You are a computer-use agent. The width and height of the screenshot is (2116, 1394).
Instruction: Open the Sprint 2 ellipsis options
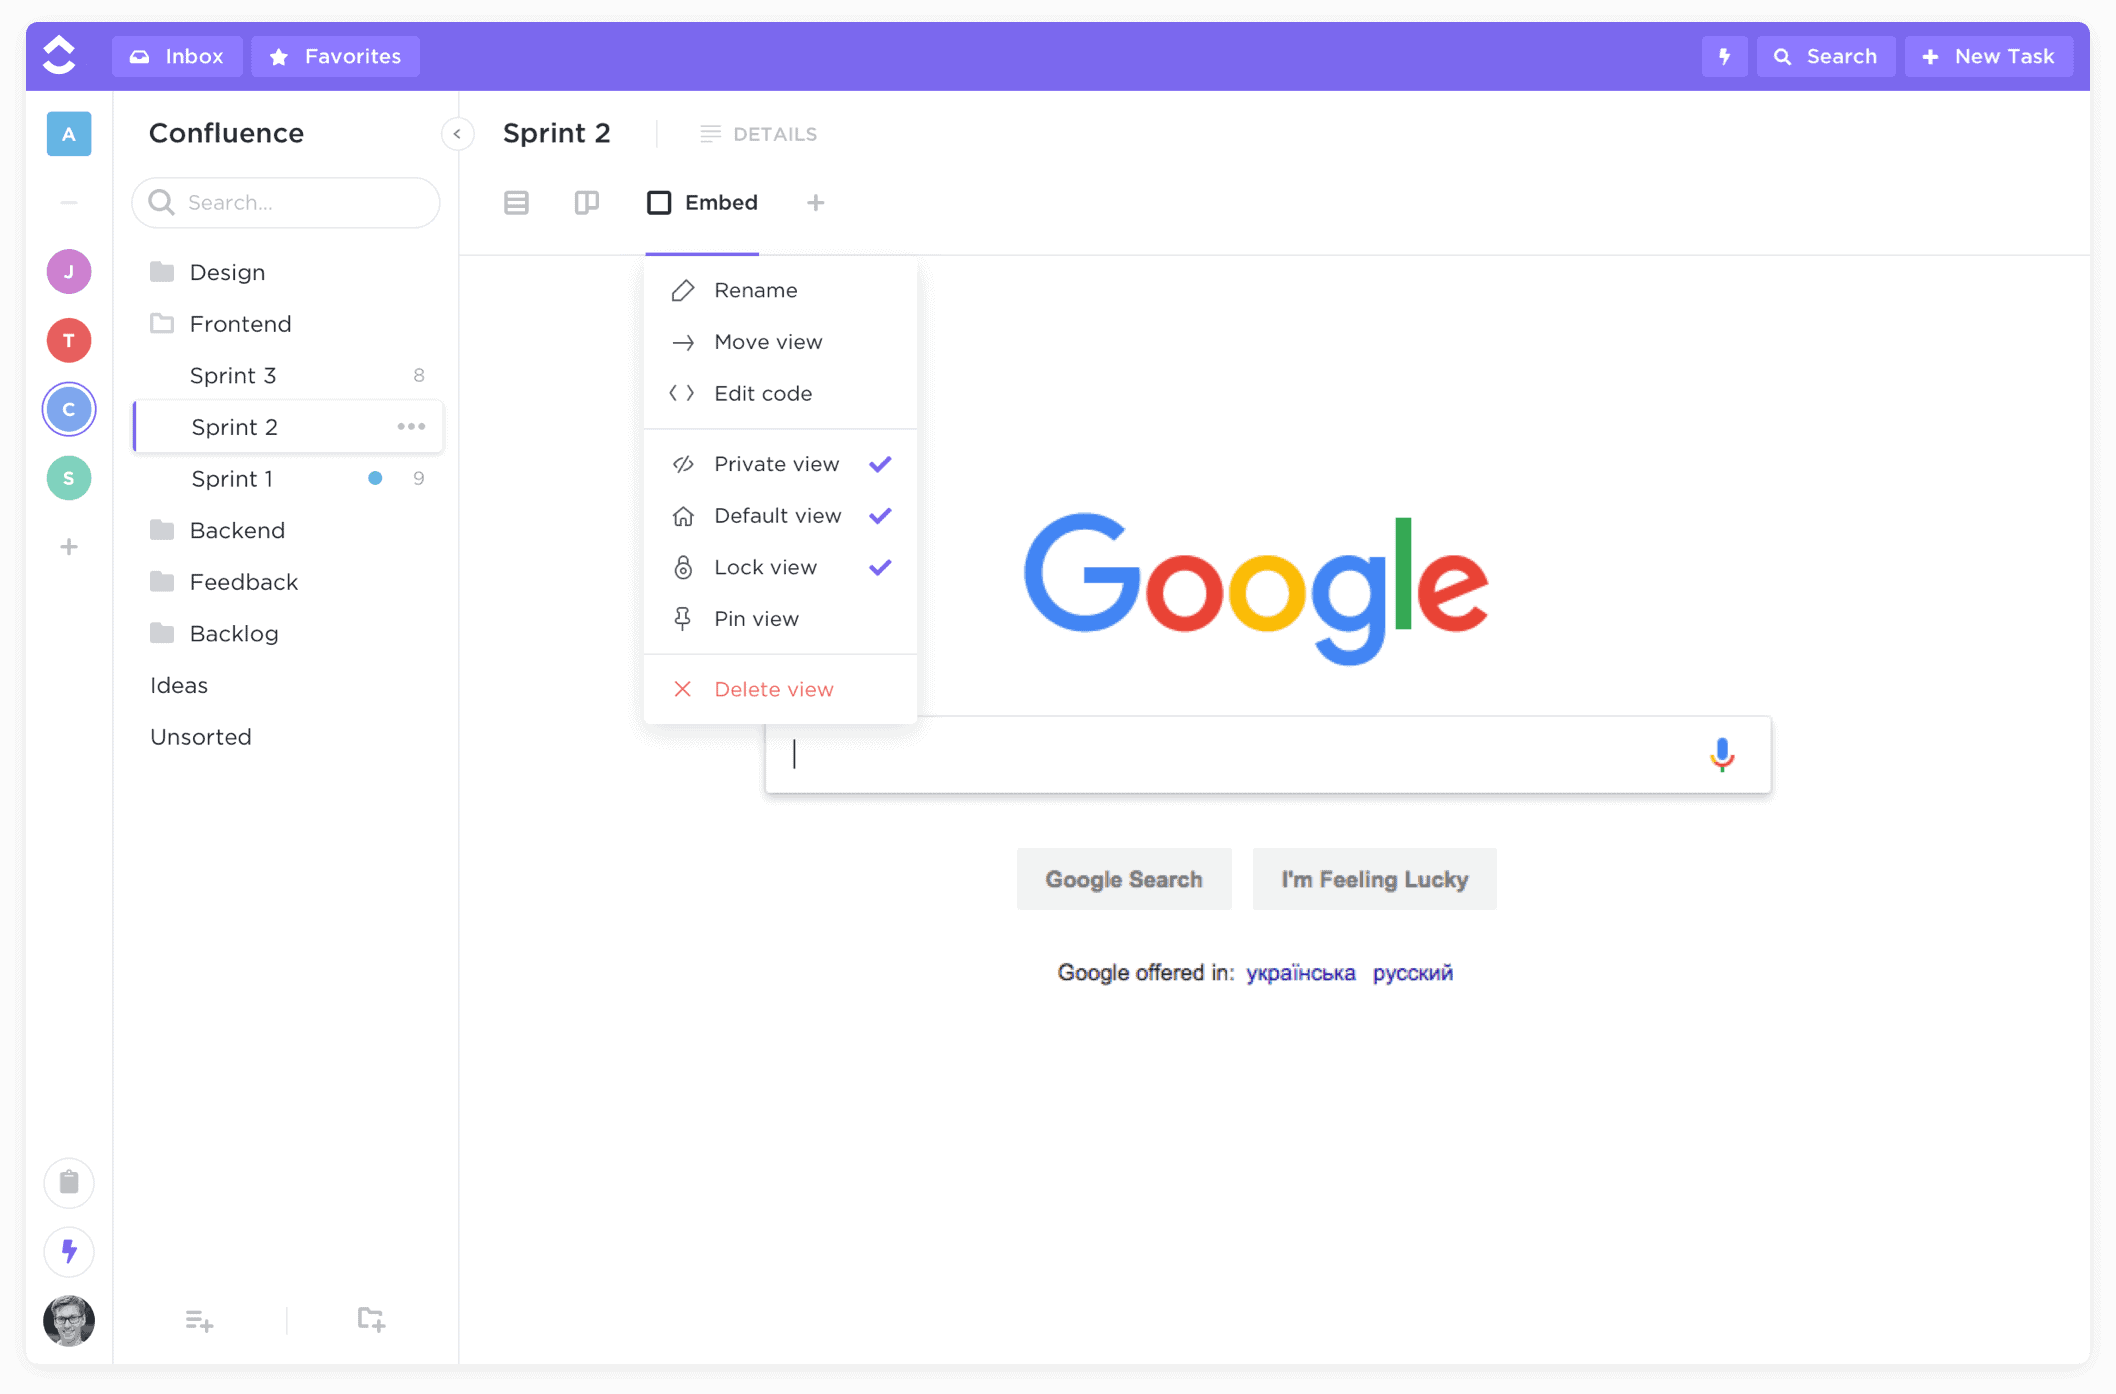pyautogui.click(x=411, y=427)
